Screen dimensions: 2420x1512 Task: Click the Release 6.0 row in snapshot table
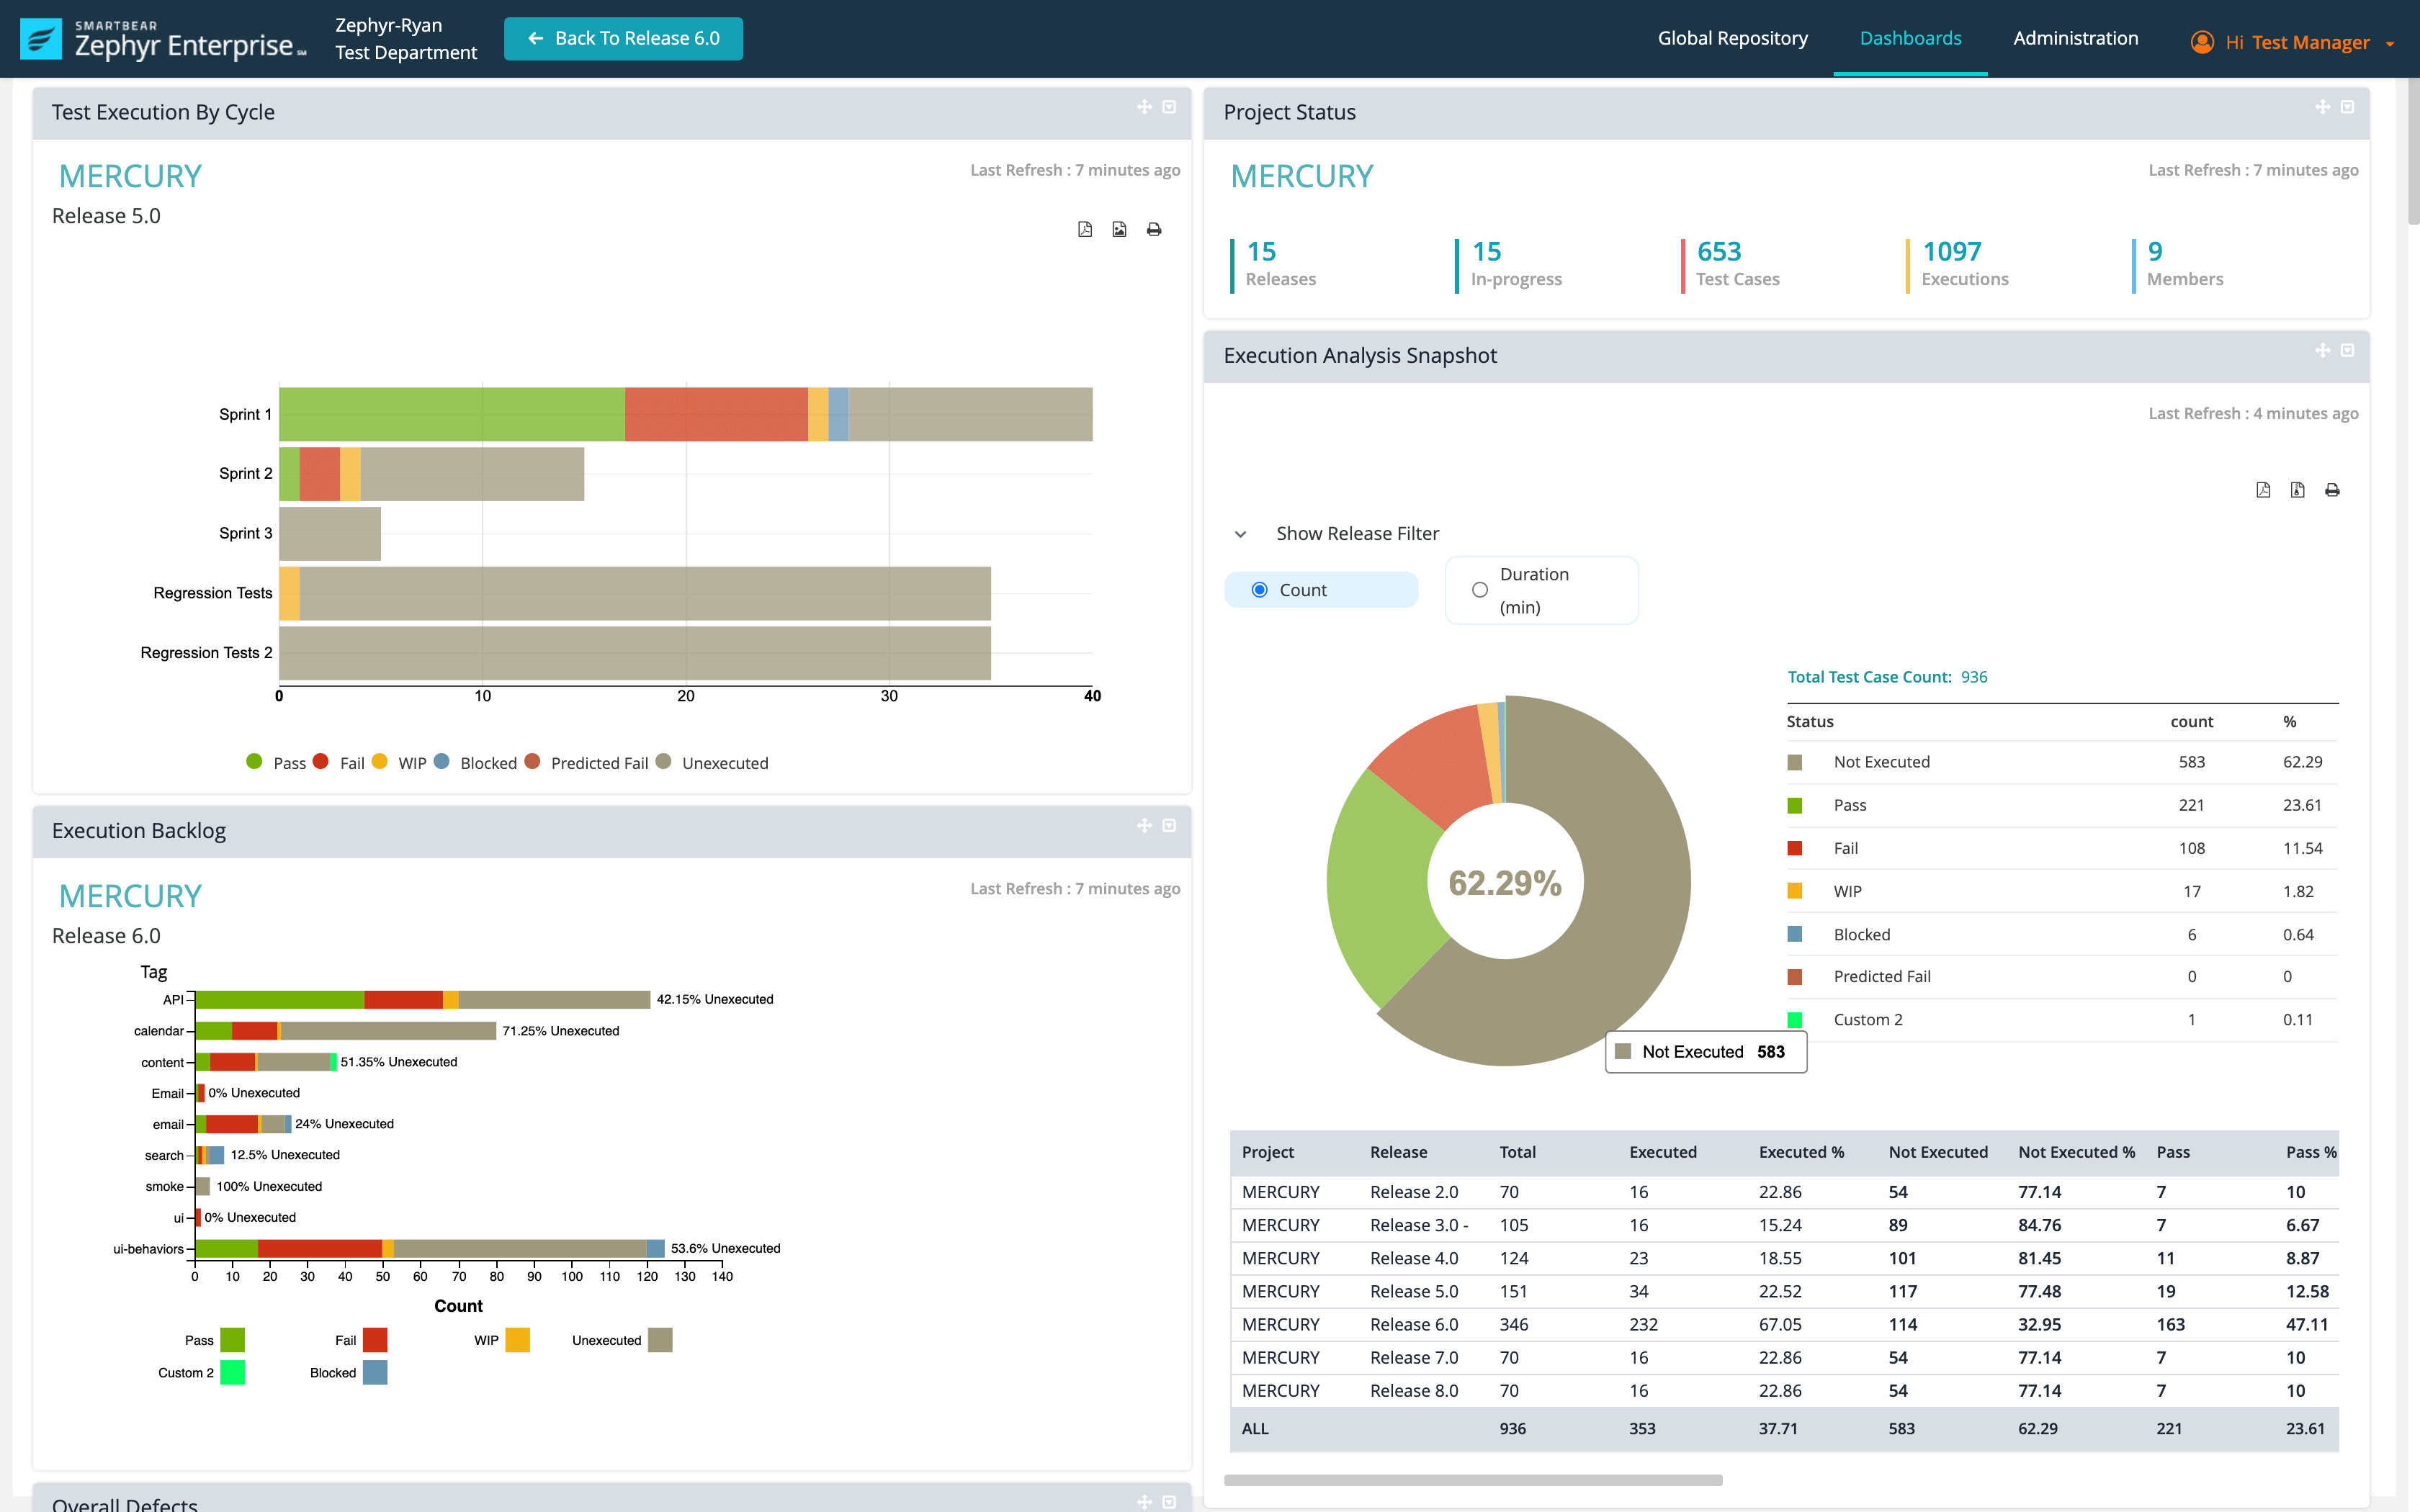click(x=1784, y=1325)
